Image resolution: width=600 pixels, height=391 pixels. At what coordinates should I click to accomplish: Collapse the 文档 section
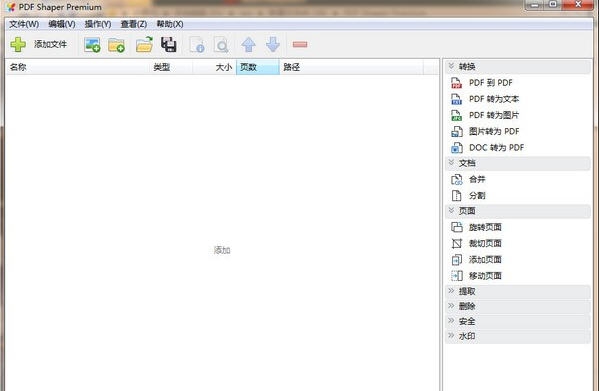click(x=518, y=163)
